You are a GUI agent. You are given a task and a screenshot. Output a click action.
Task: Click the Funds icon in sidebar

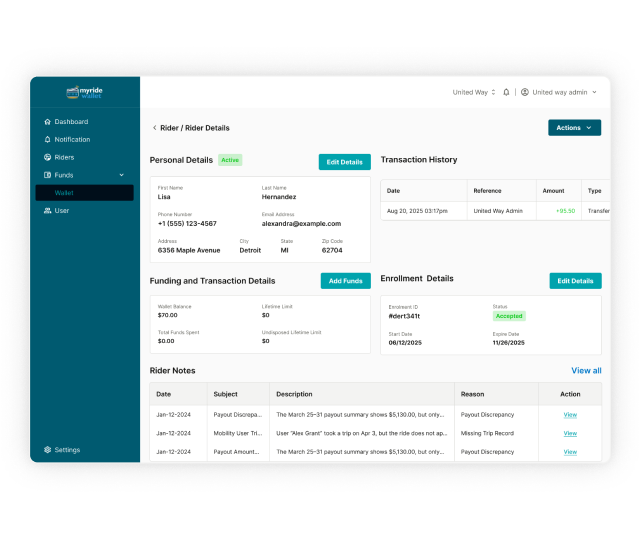click(47, 175)
